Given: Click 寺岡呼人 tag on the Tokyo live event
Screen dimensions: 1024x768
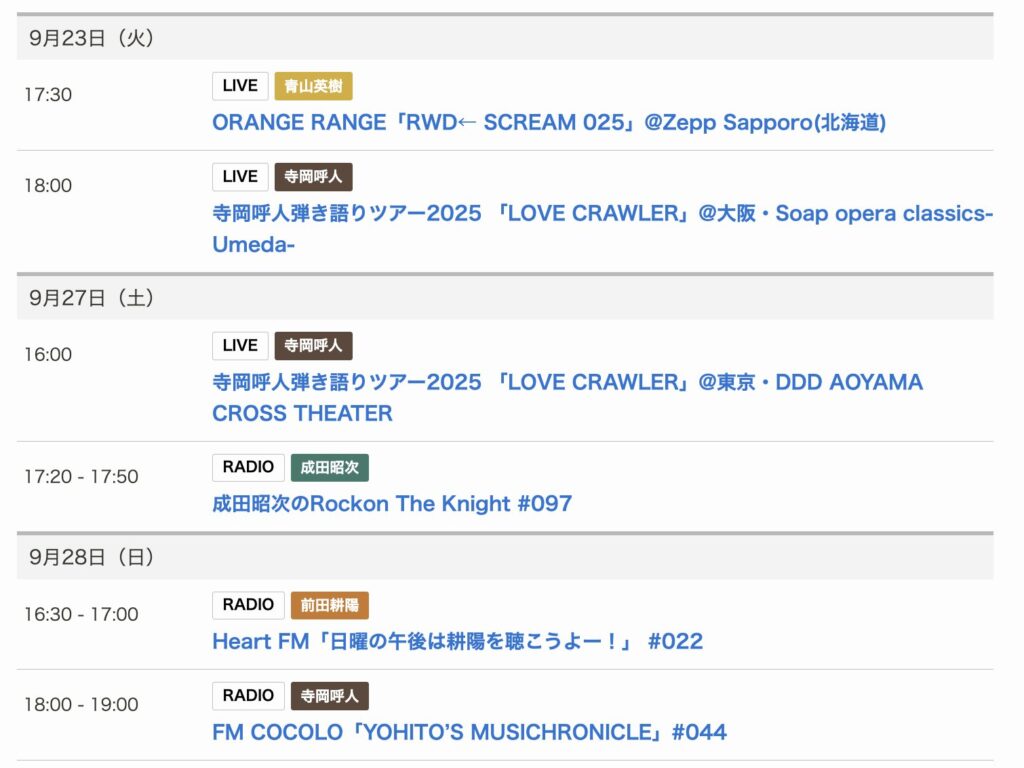Looking at the screenshot, I should [314, 346].
